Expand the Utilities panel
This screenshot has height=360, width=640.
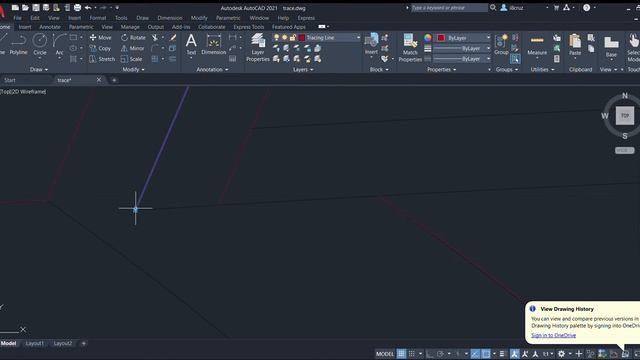(x=542, y=69)
